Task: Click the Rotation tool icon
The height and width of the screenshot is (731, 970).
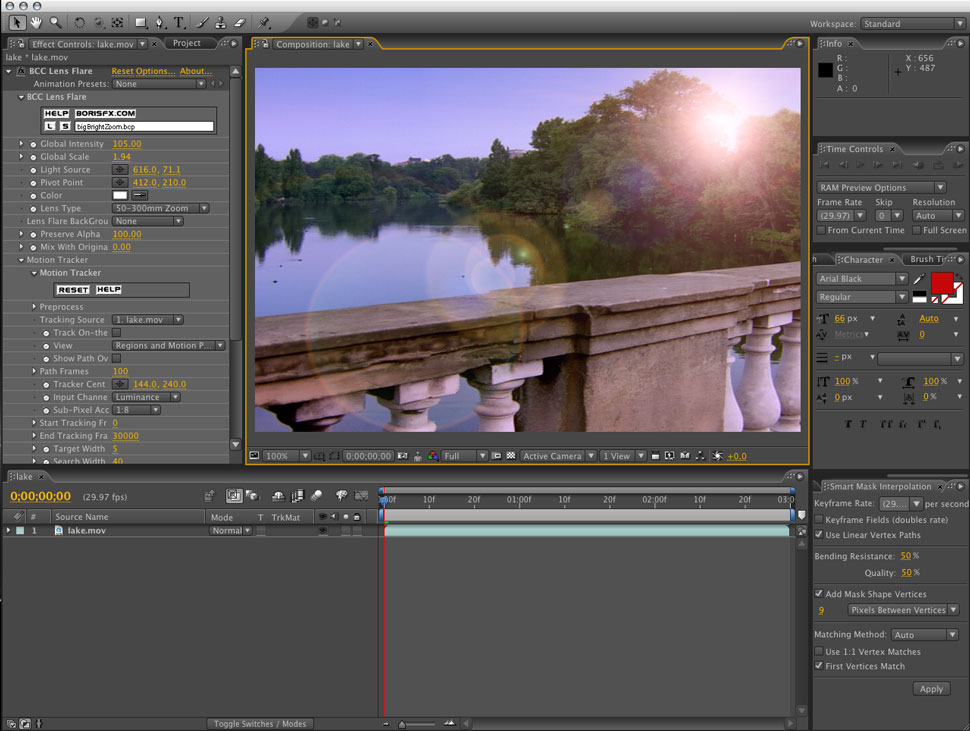Action: point(79,22)
